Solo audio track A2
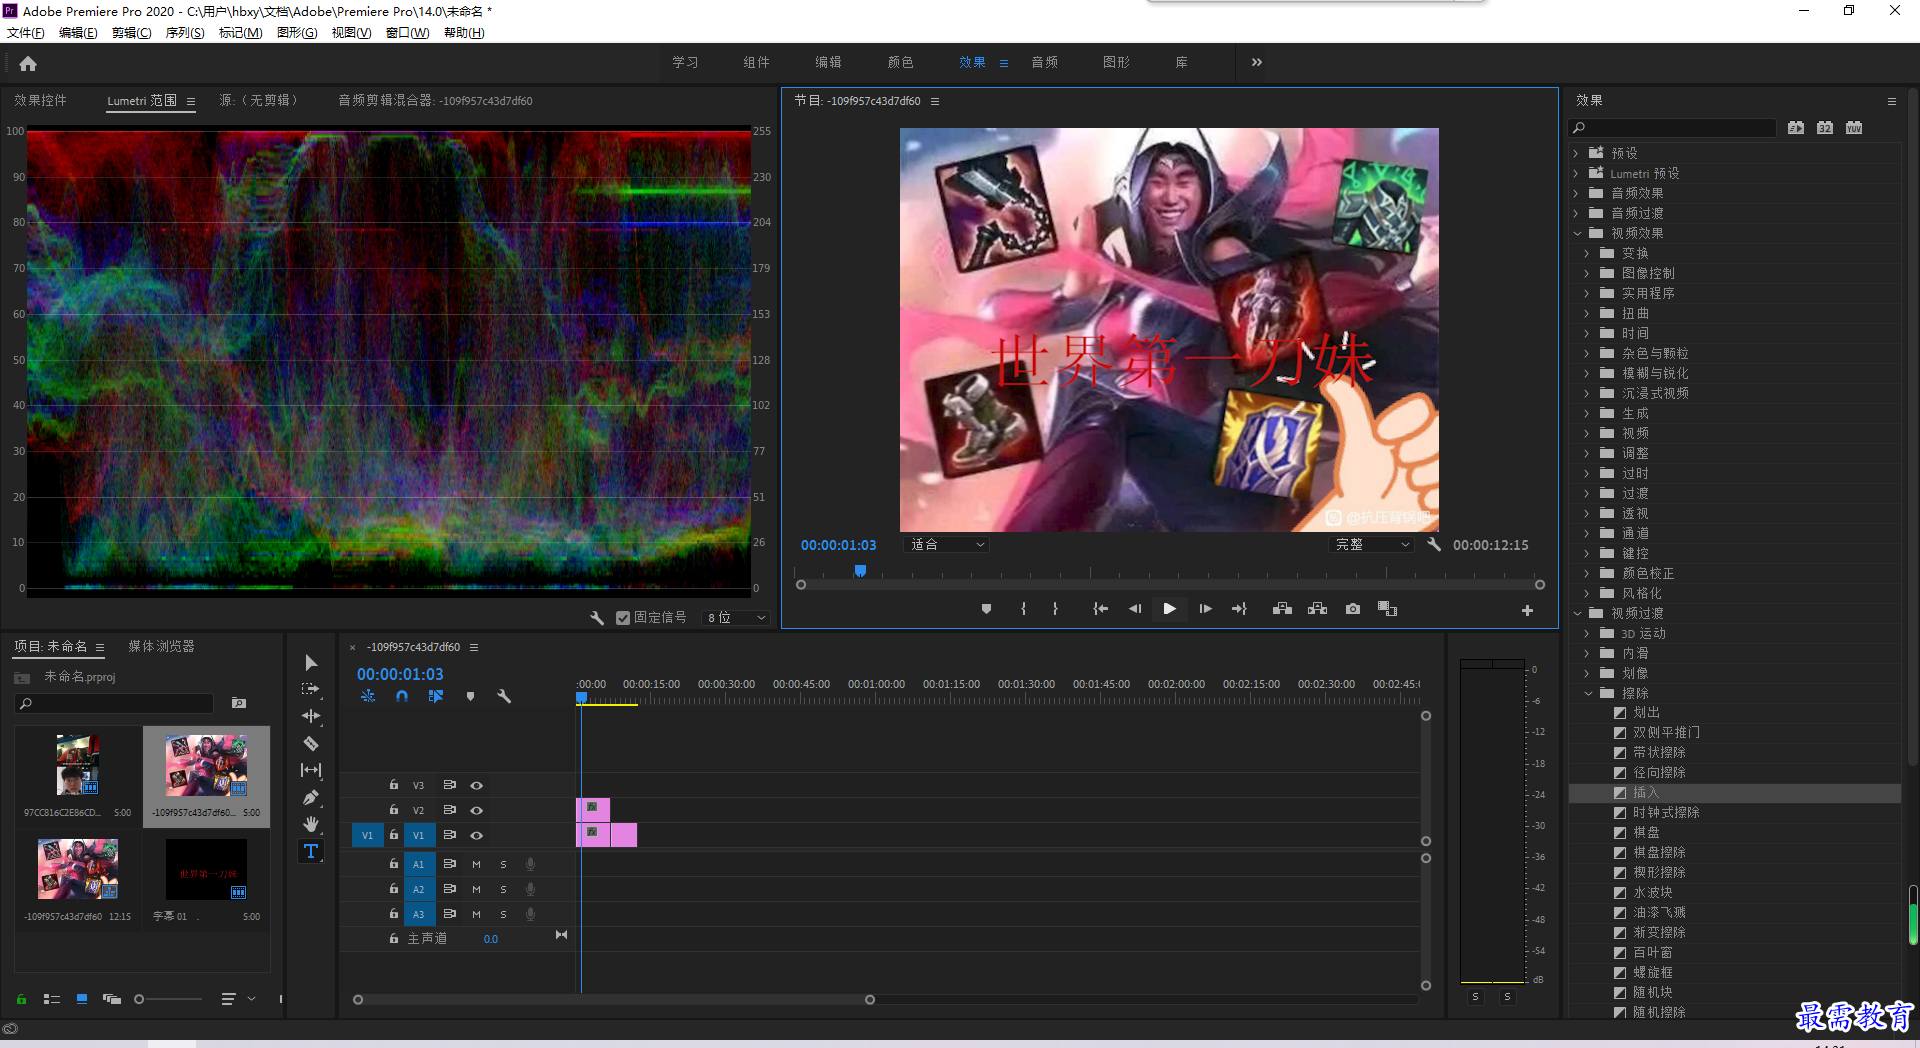The width and height of the screenshot is (1920, 1048). [503, 889]
